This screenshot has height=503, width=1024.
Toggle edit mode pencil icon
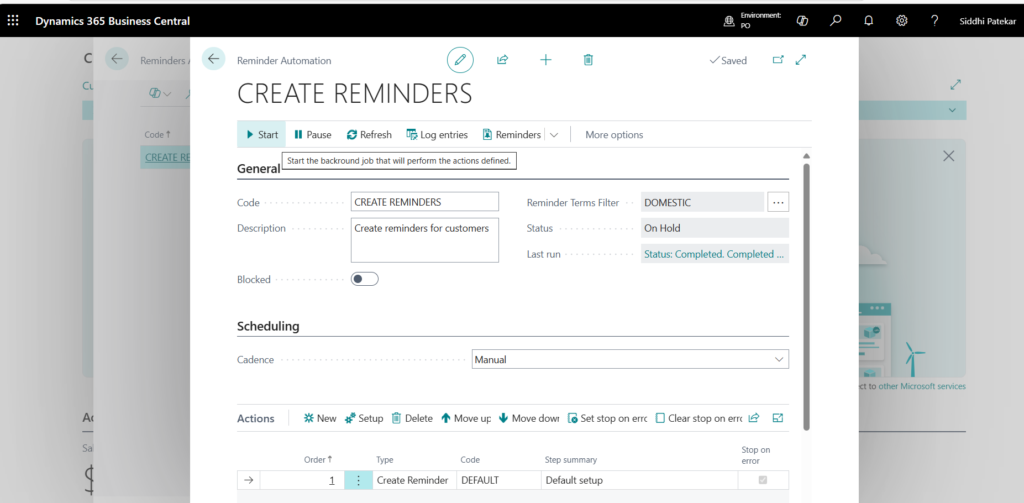point(460,60)
